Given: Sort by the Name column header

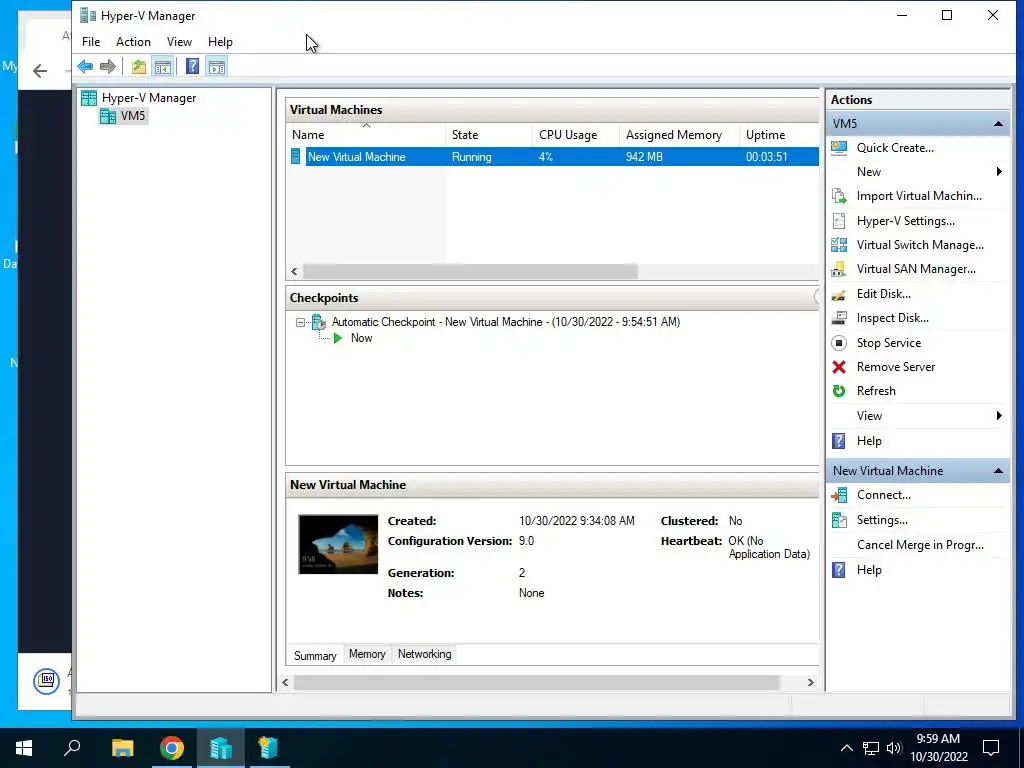Looking at the screenshot, I should 366,135.
